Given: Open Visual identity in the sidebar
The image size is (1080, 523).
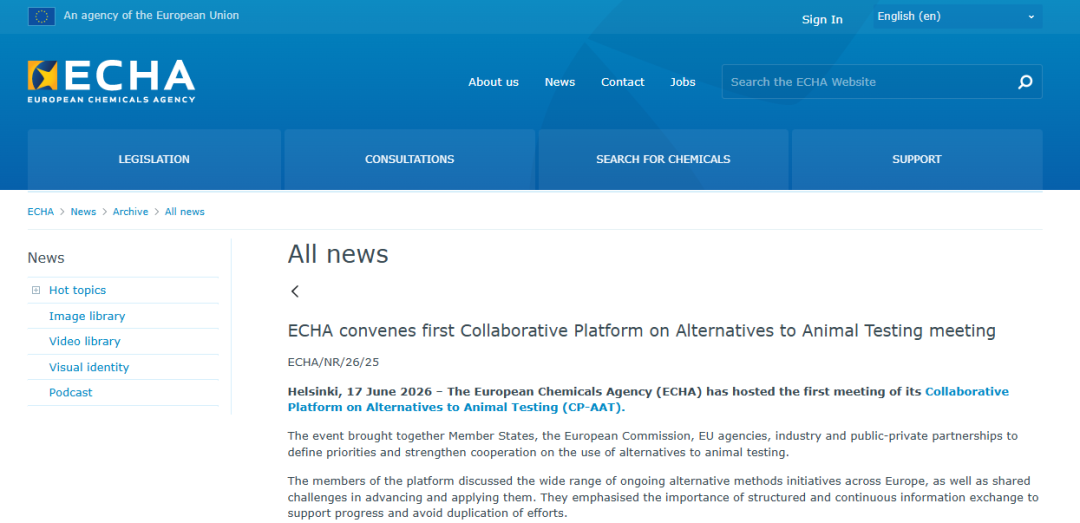Looking at the screenshot, I should tap(89, 367).
